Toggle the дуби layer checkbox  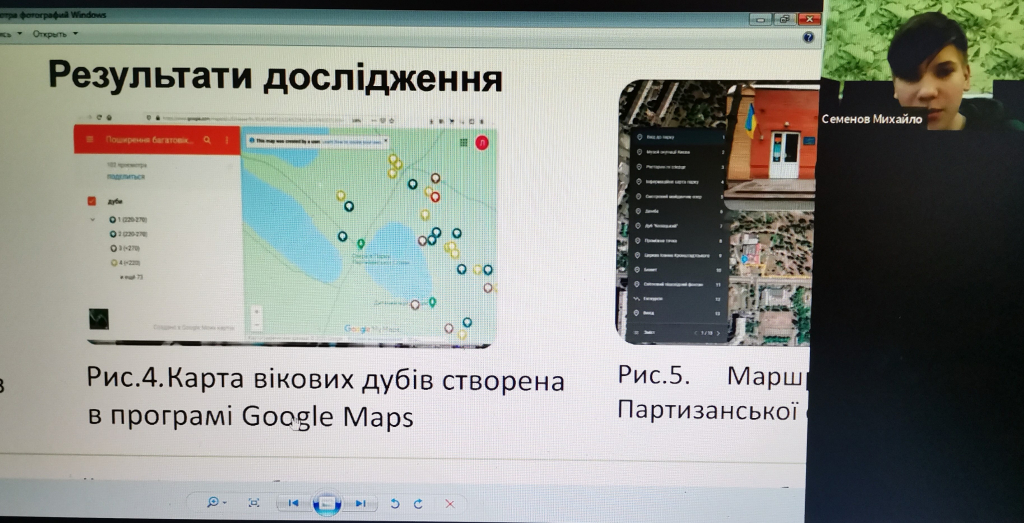coord(92,199)
